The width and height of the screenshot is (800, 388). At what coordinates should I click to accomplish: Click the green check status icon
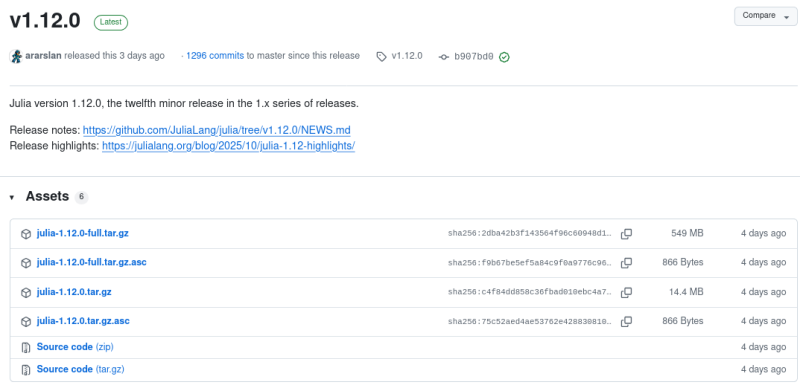[504, 57]
